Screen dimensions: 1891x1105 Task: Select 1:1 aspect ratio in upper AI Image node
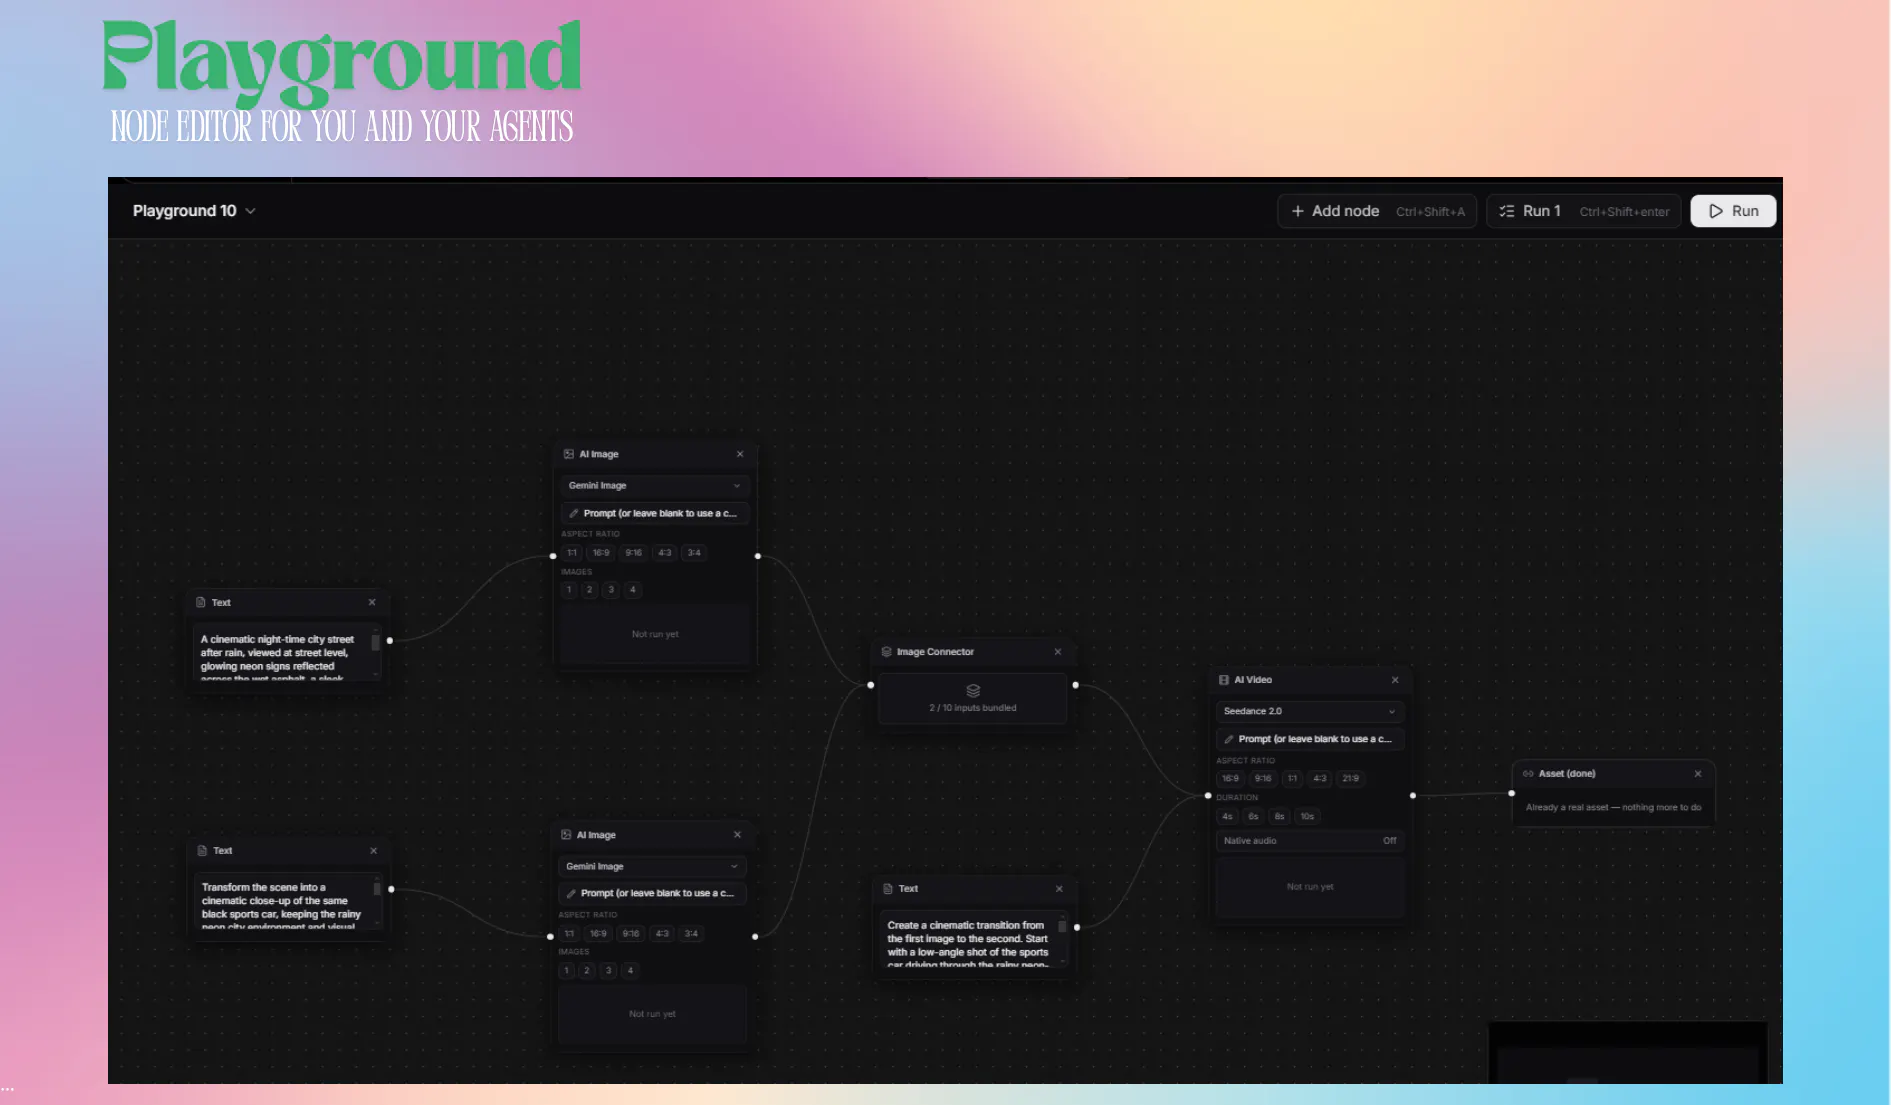[x=572, y=553]
